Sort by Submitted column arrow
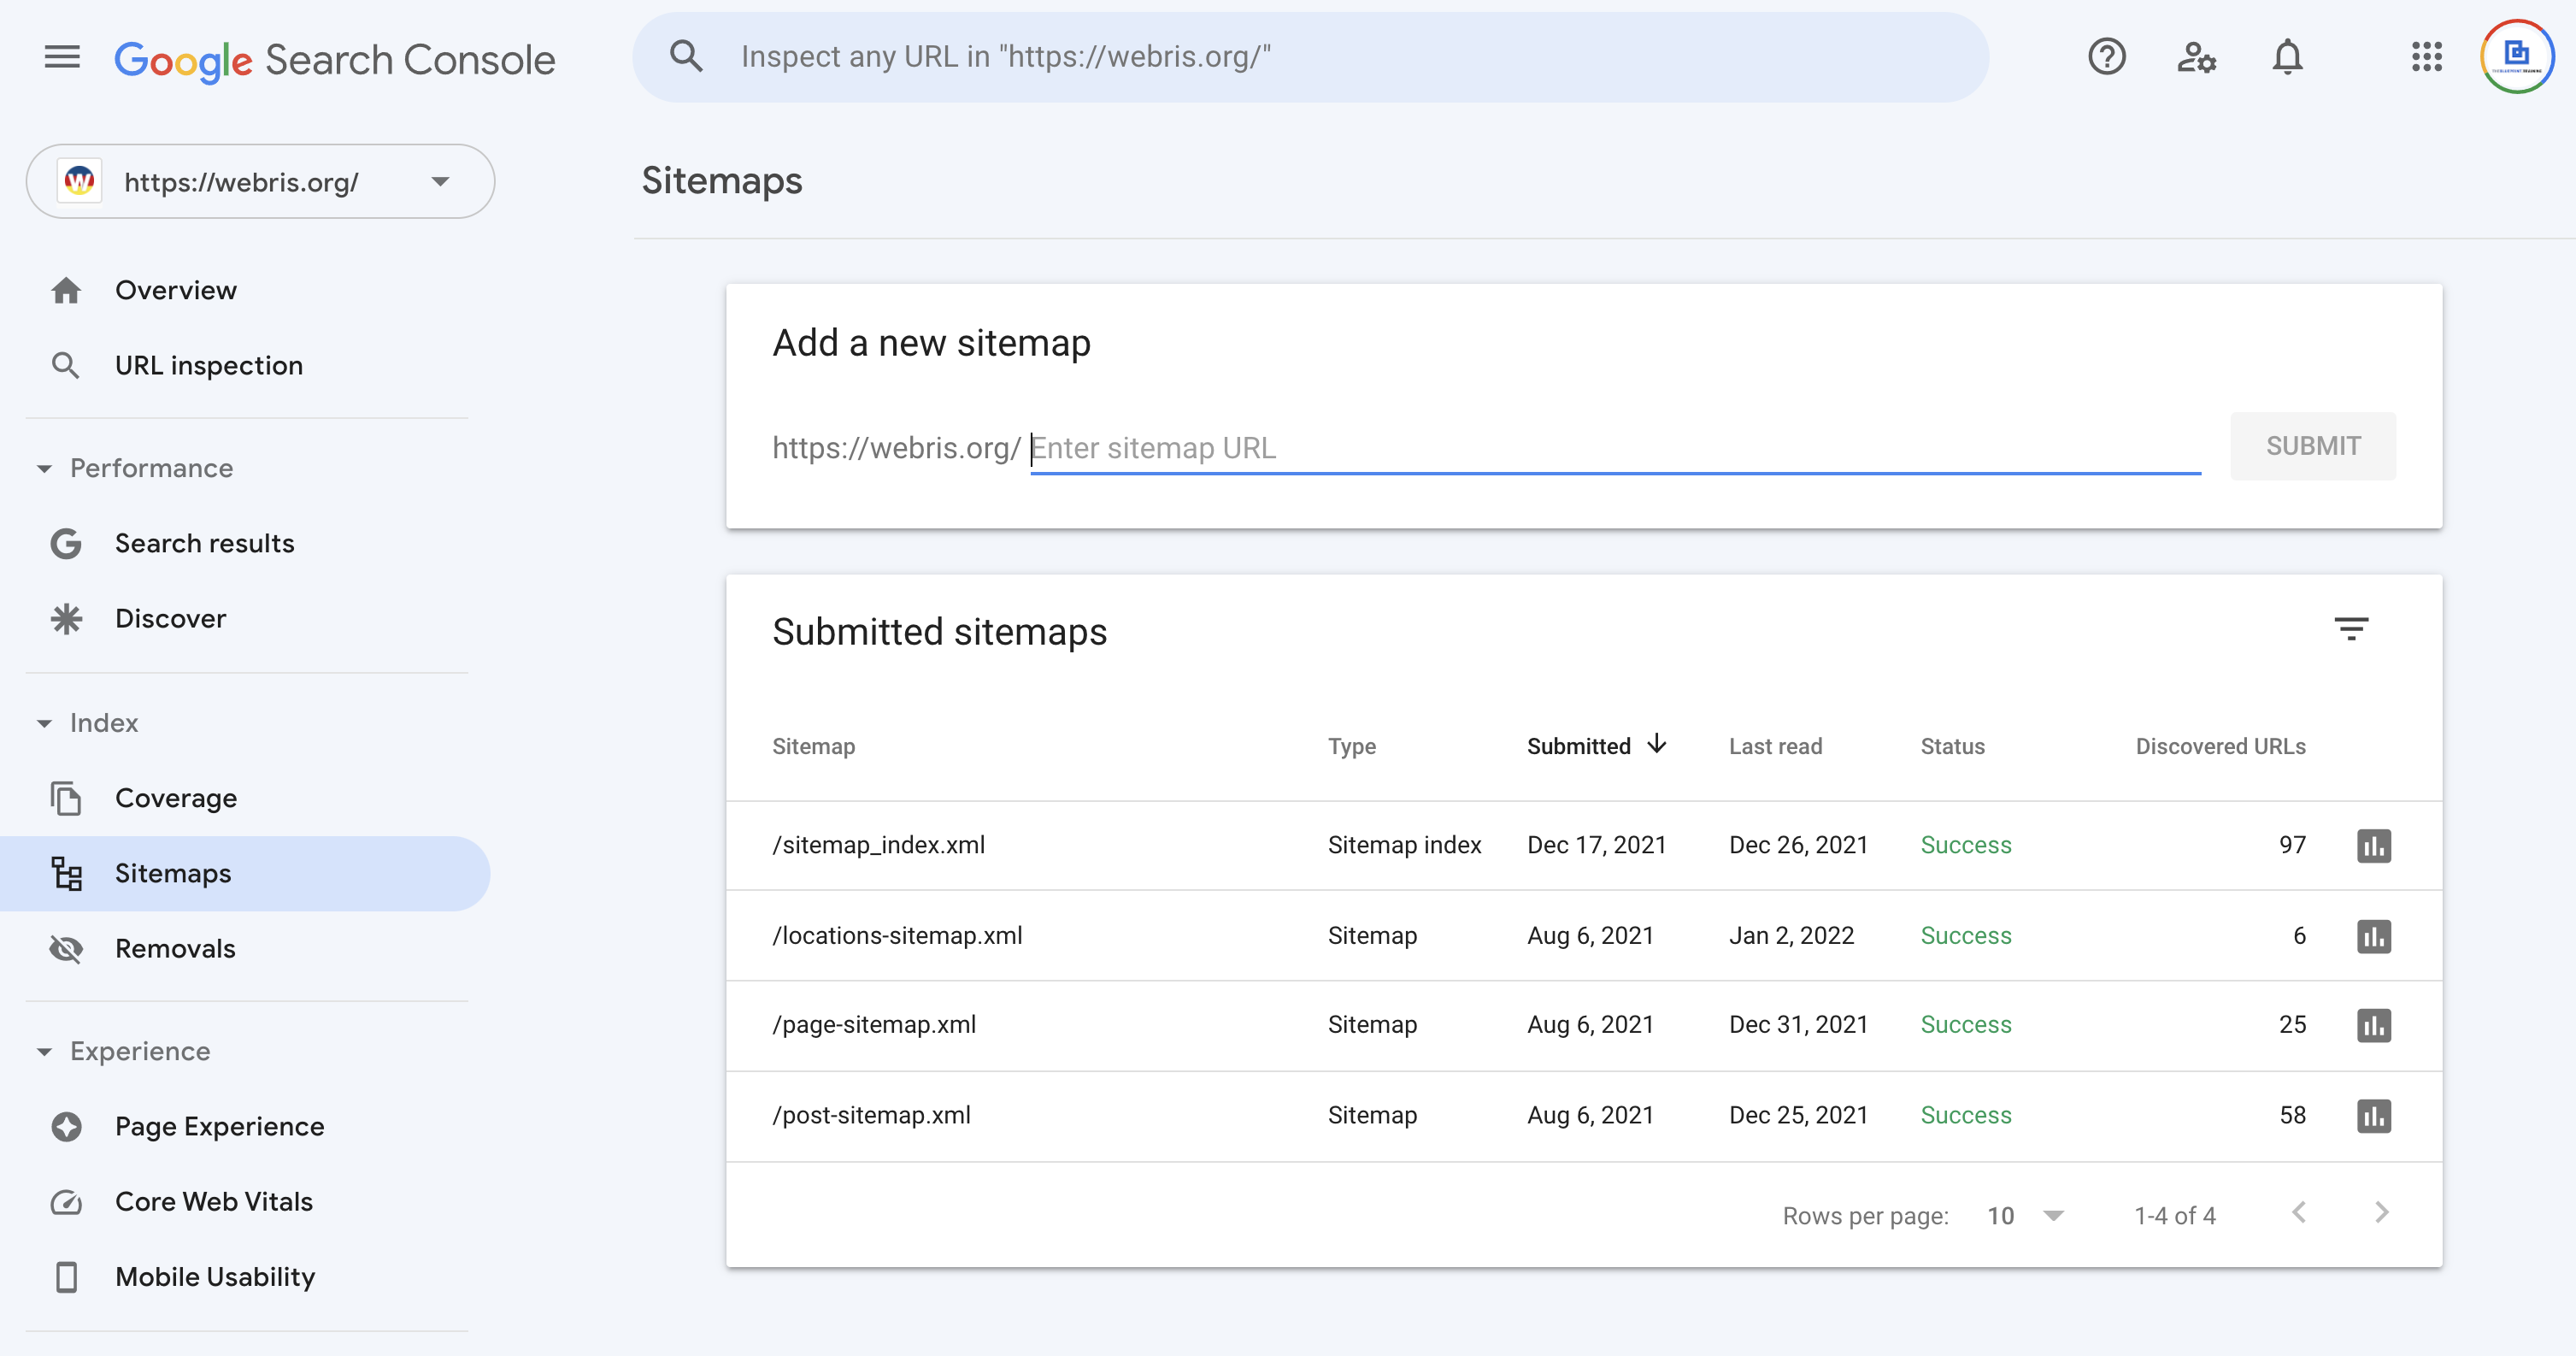The image size is (2576, 1356). click(x=1657, y=744)
